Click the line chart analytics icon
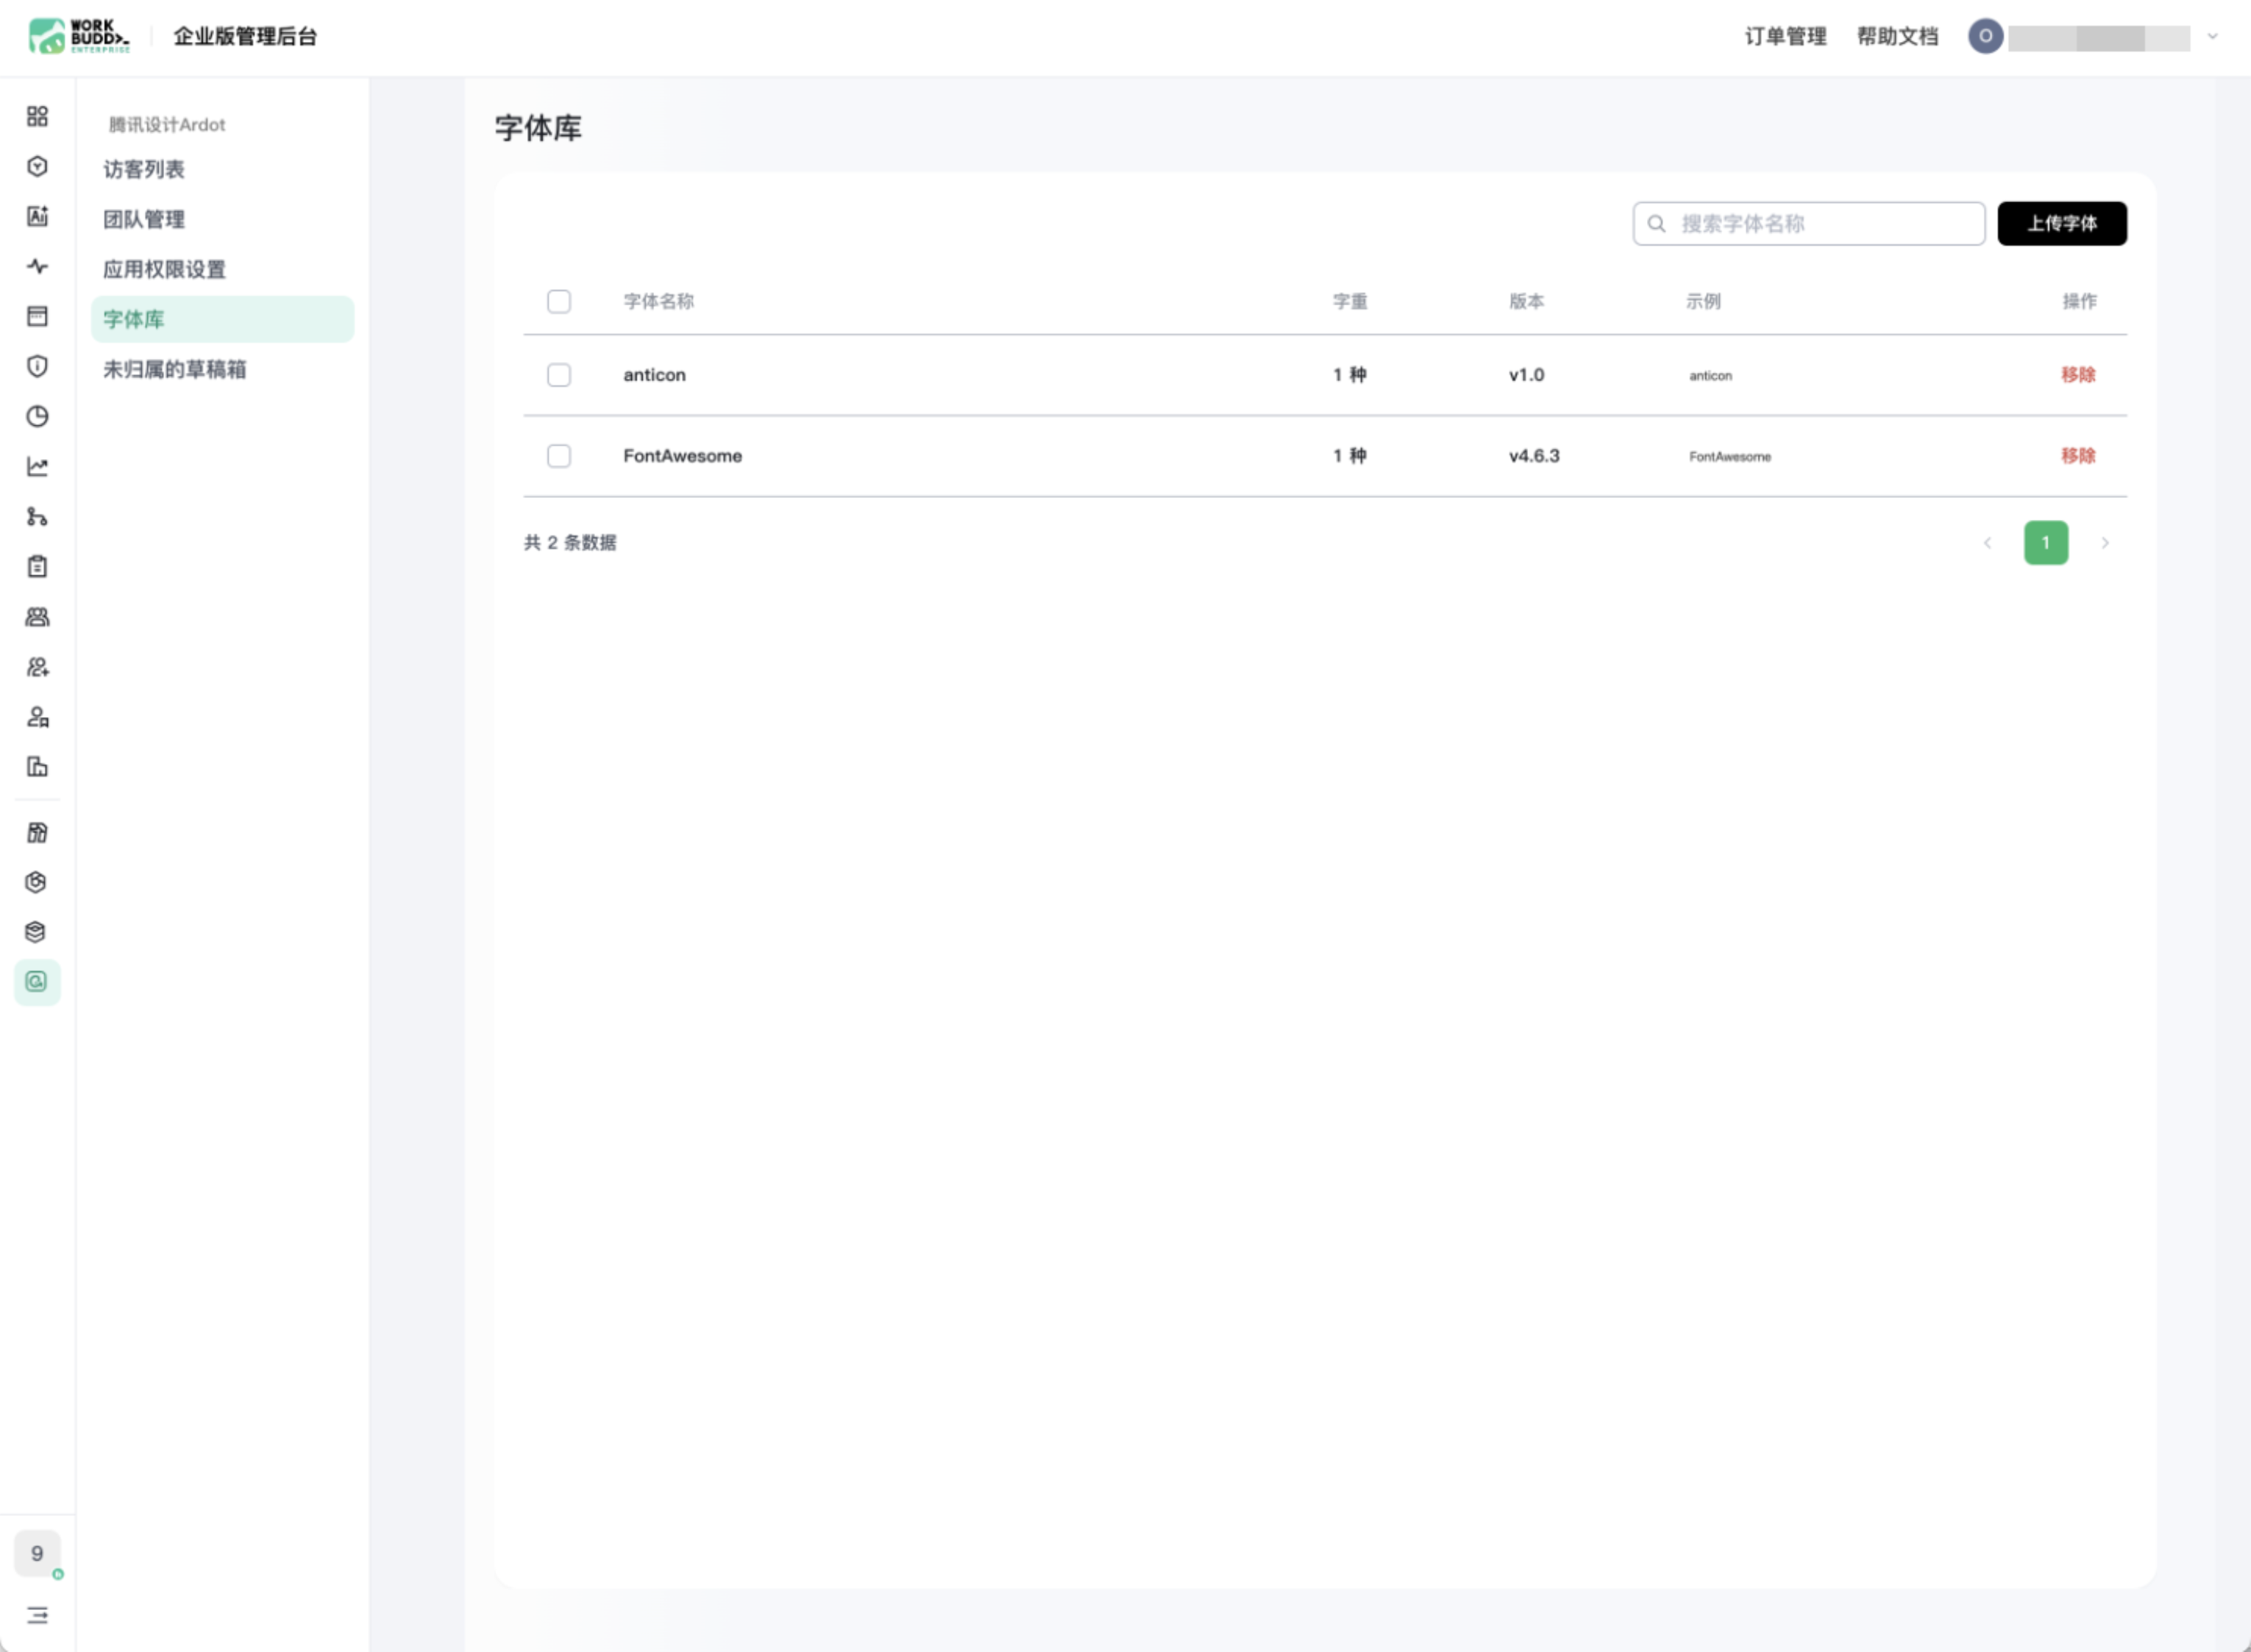2251x1652 pixels. [37, 466]
